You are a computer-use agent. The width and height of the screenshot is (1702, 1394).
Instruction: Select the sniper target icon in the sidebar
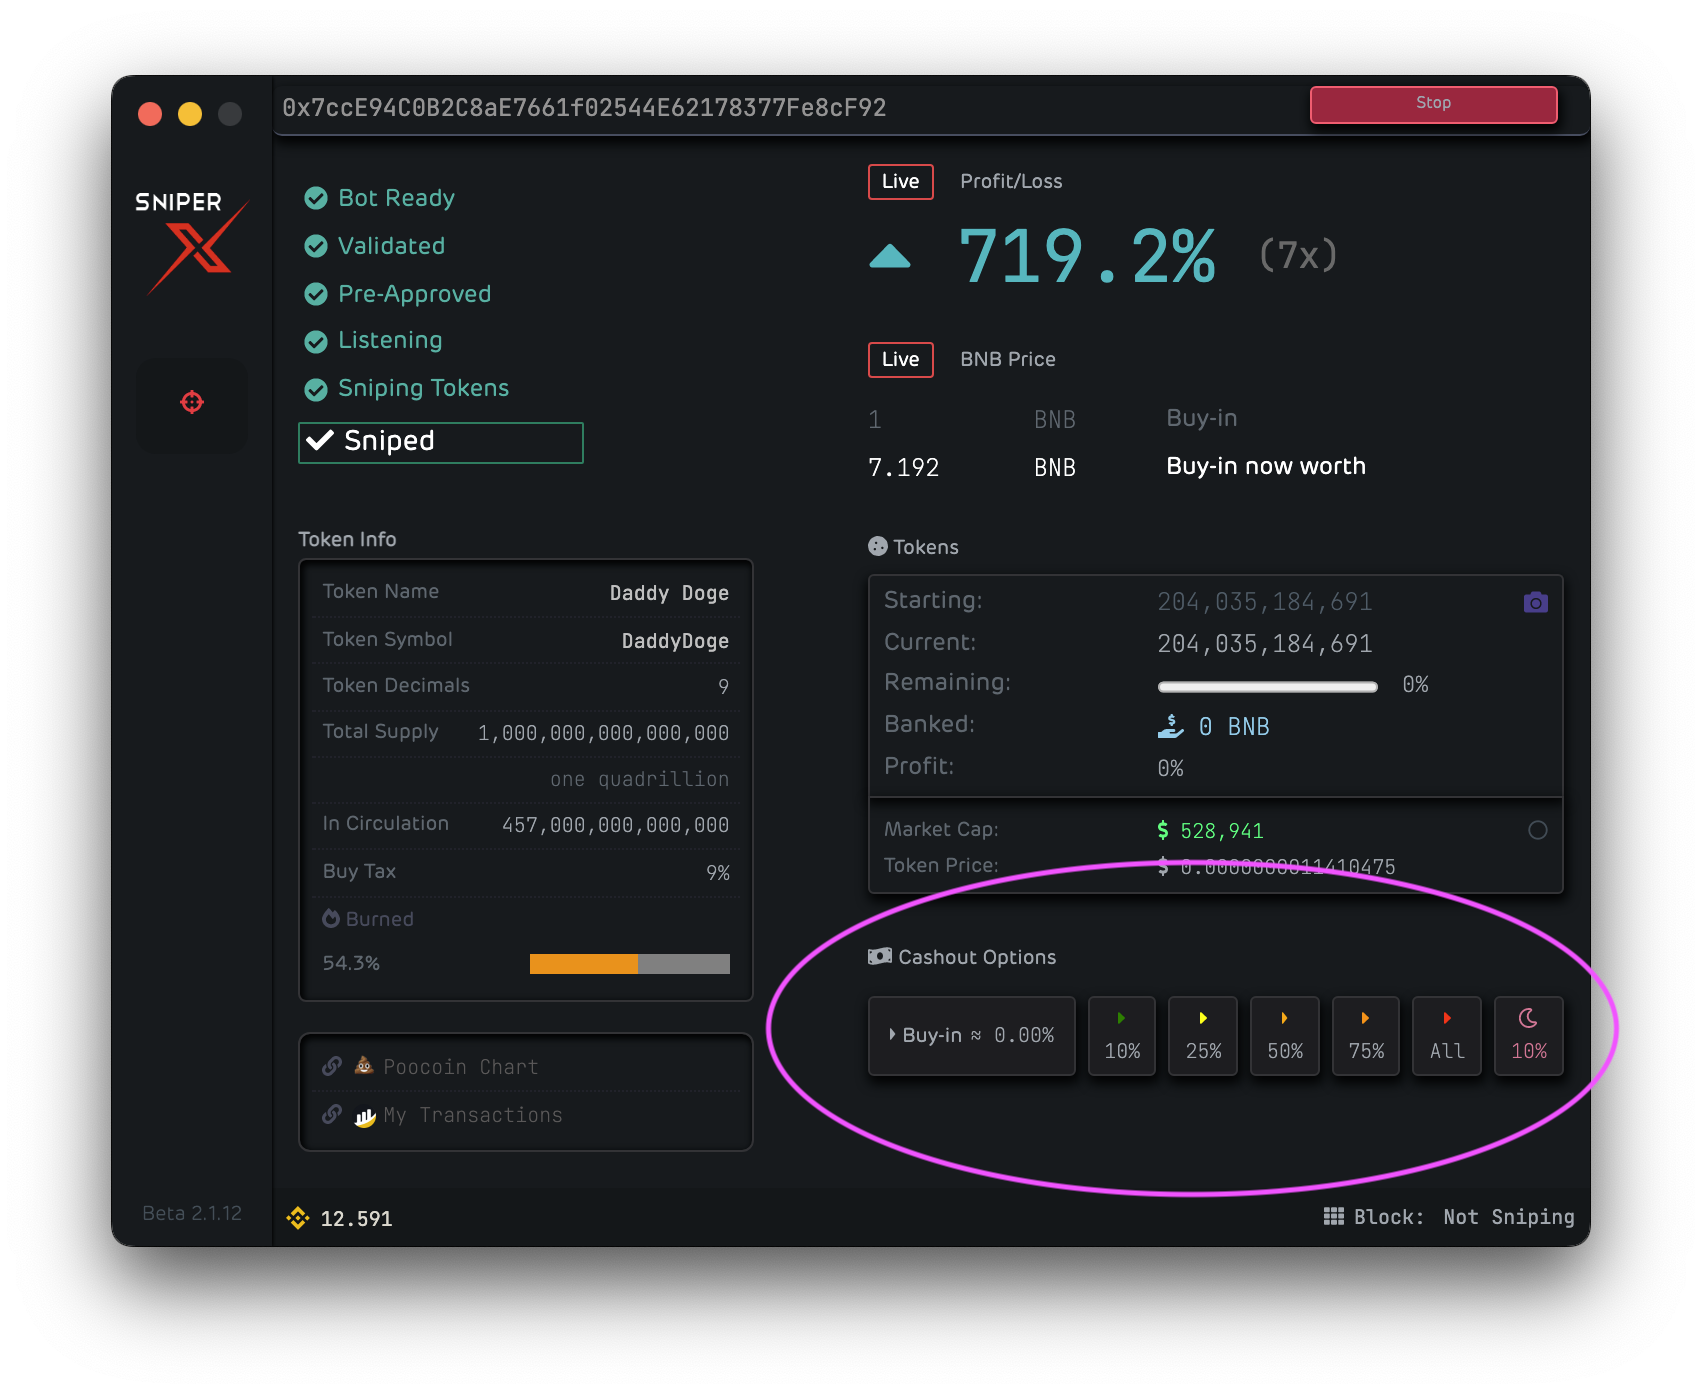(x=191, y=404)
